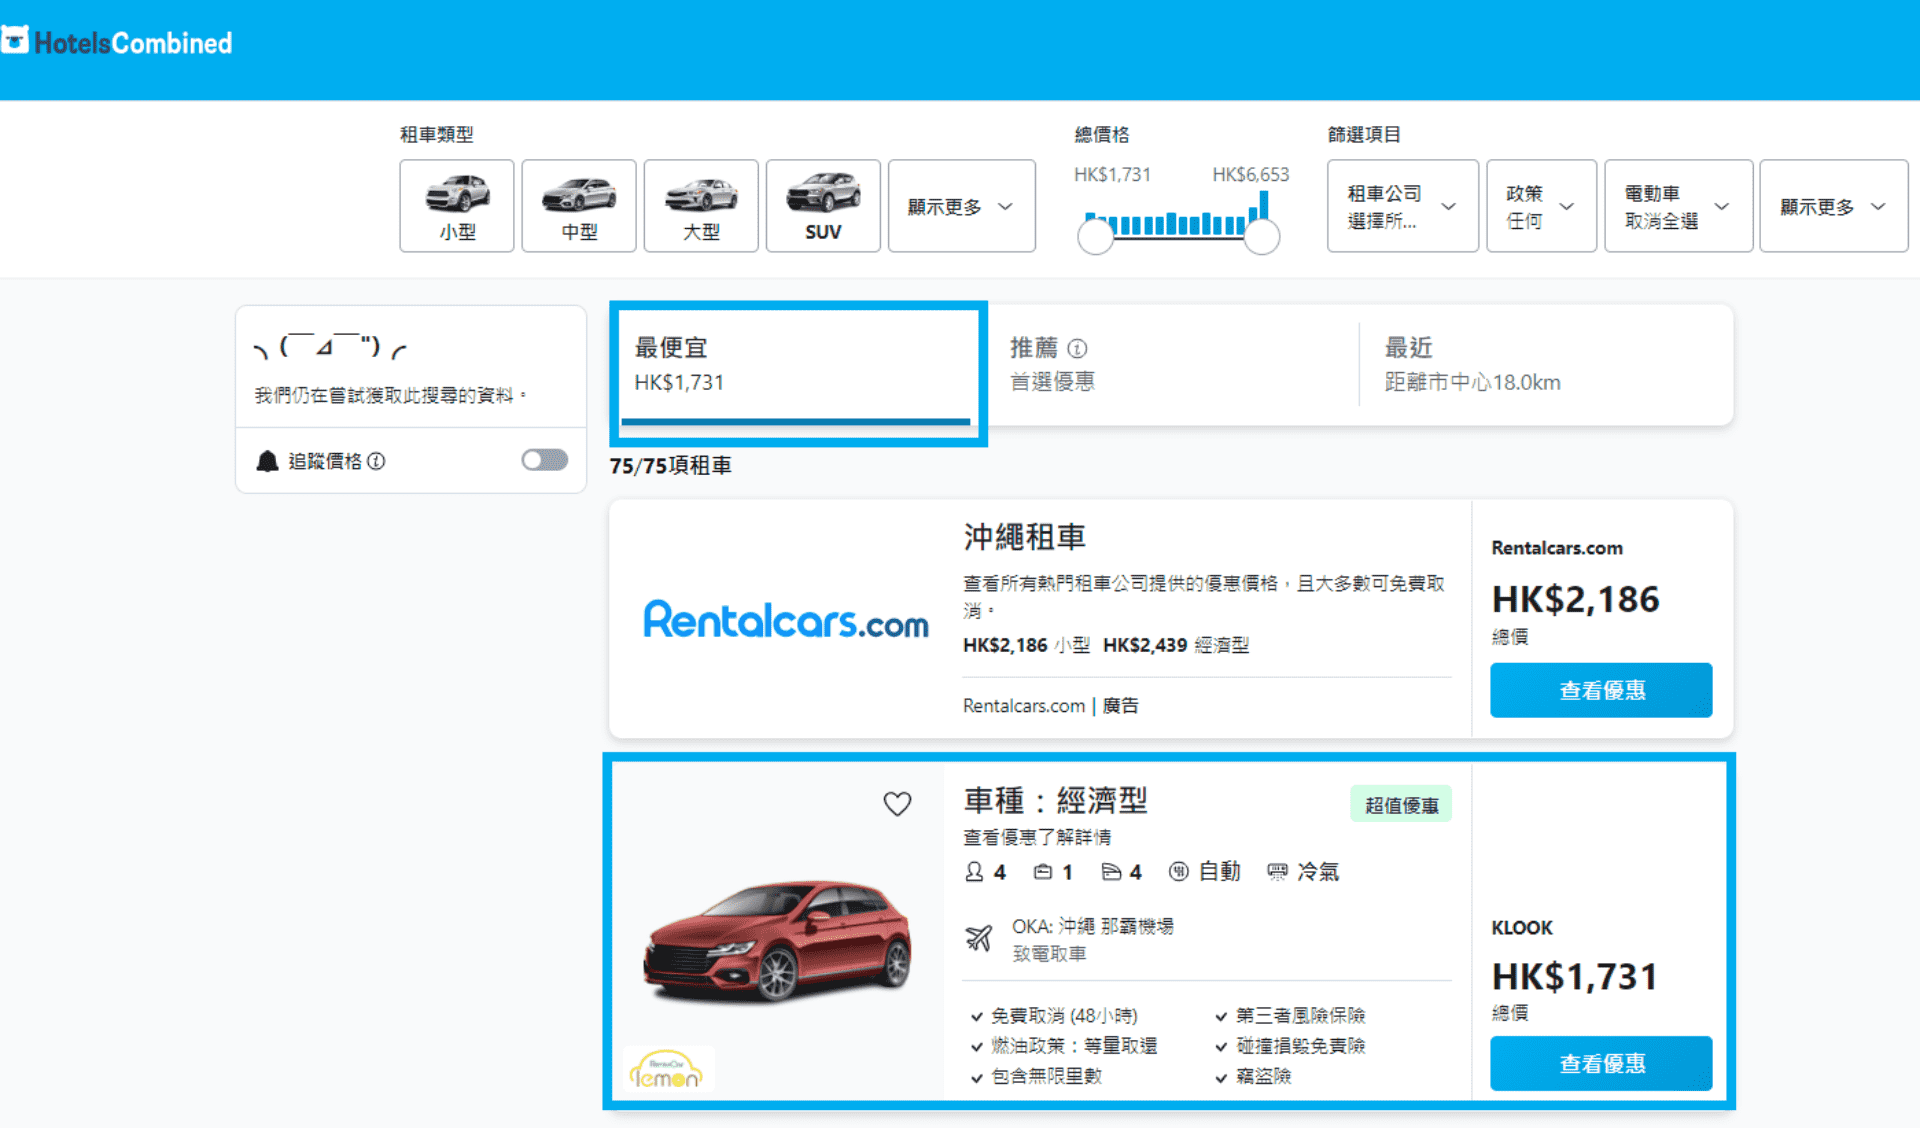Click 燃油政策:等量取還 feature text
The height and width of the screenshot is (1128, 1920).
click(x=1073, y=1045)
